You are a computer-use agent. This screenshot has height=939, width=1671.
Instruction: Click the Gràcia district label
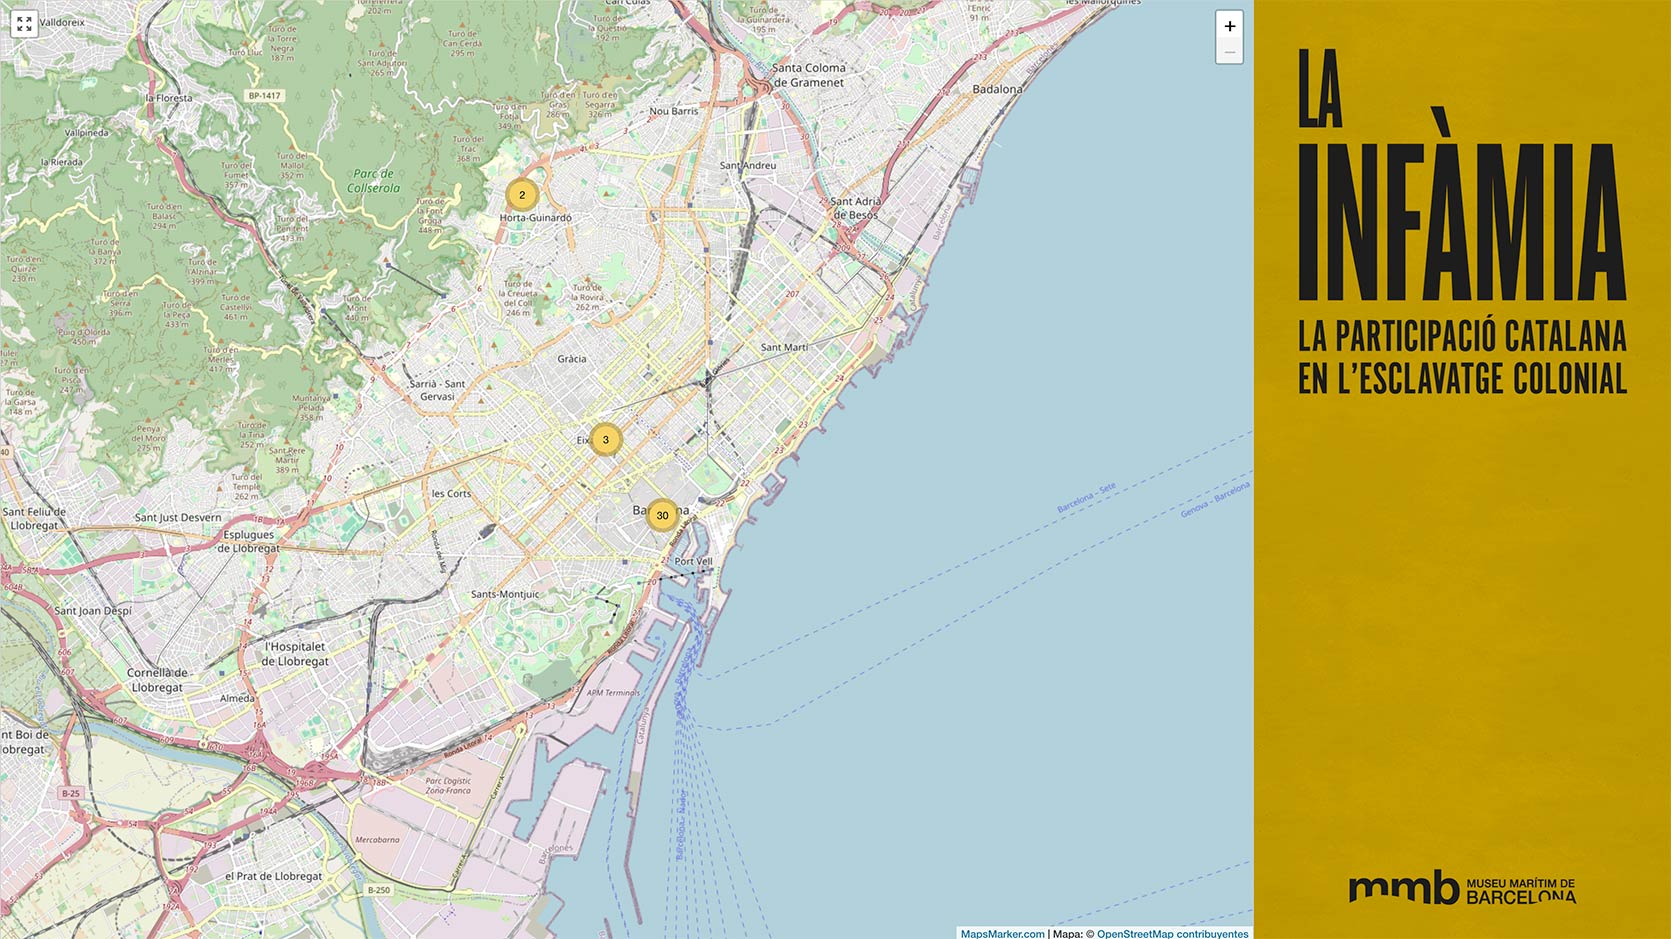pos(572,358)
